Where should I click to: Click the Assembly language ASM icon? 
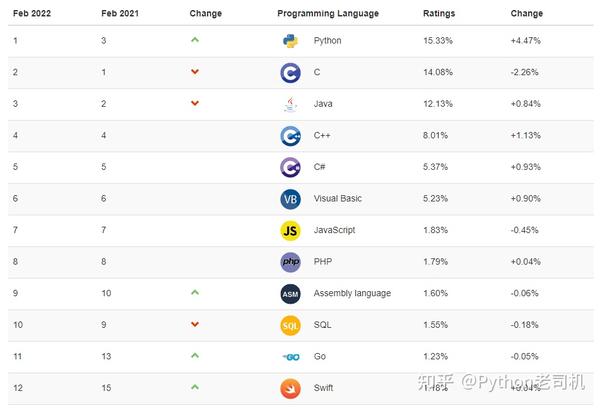point(290,294)
